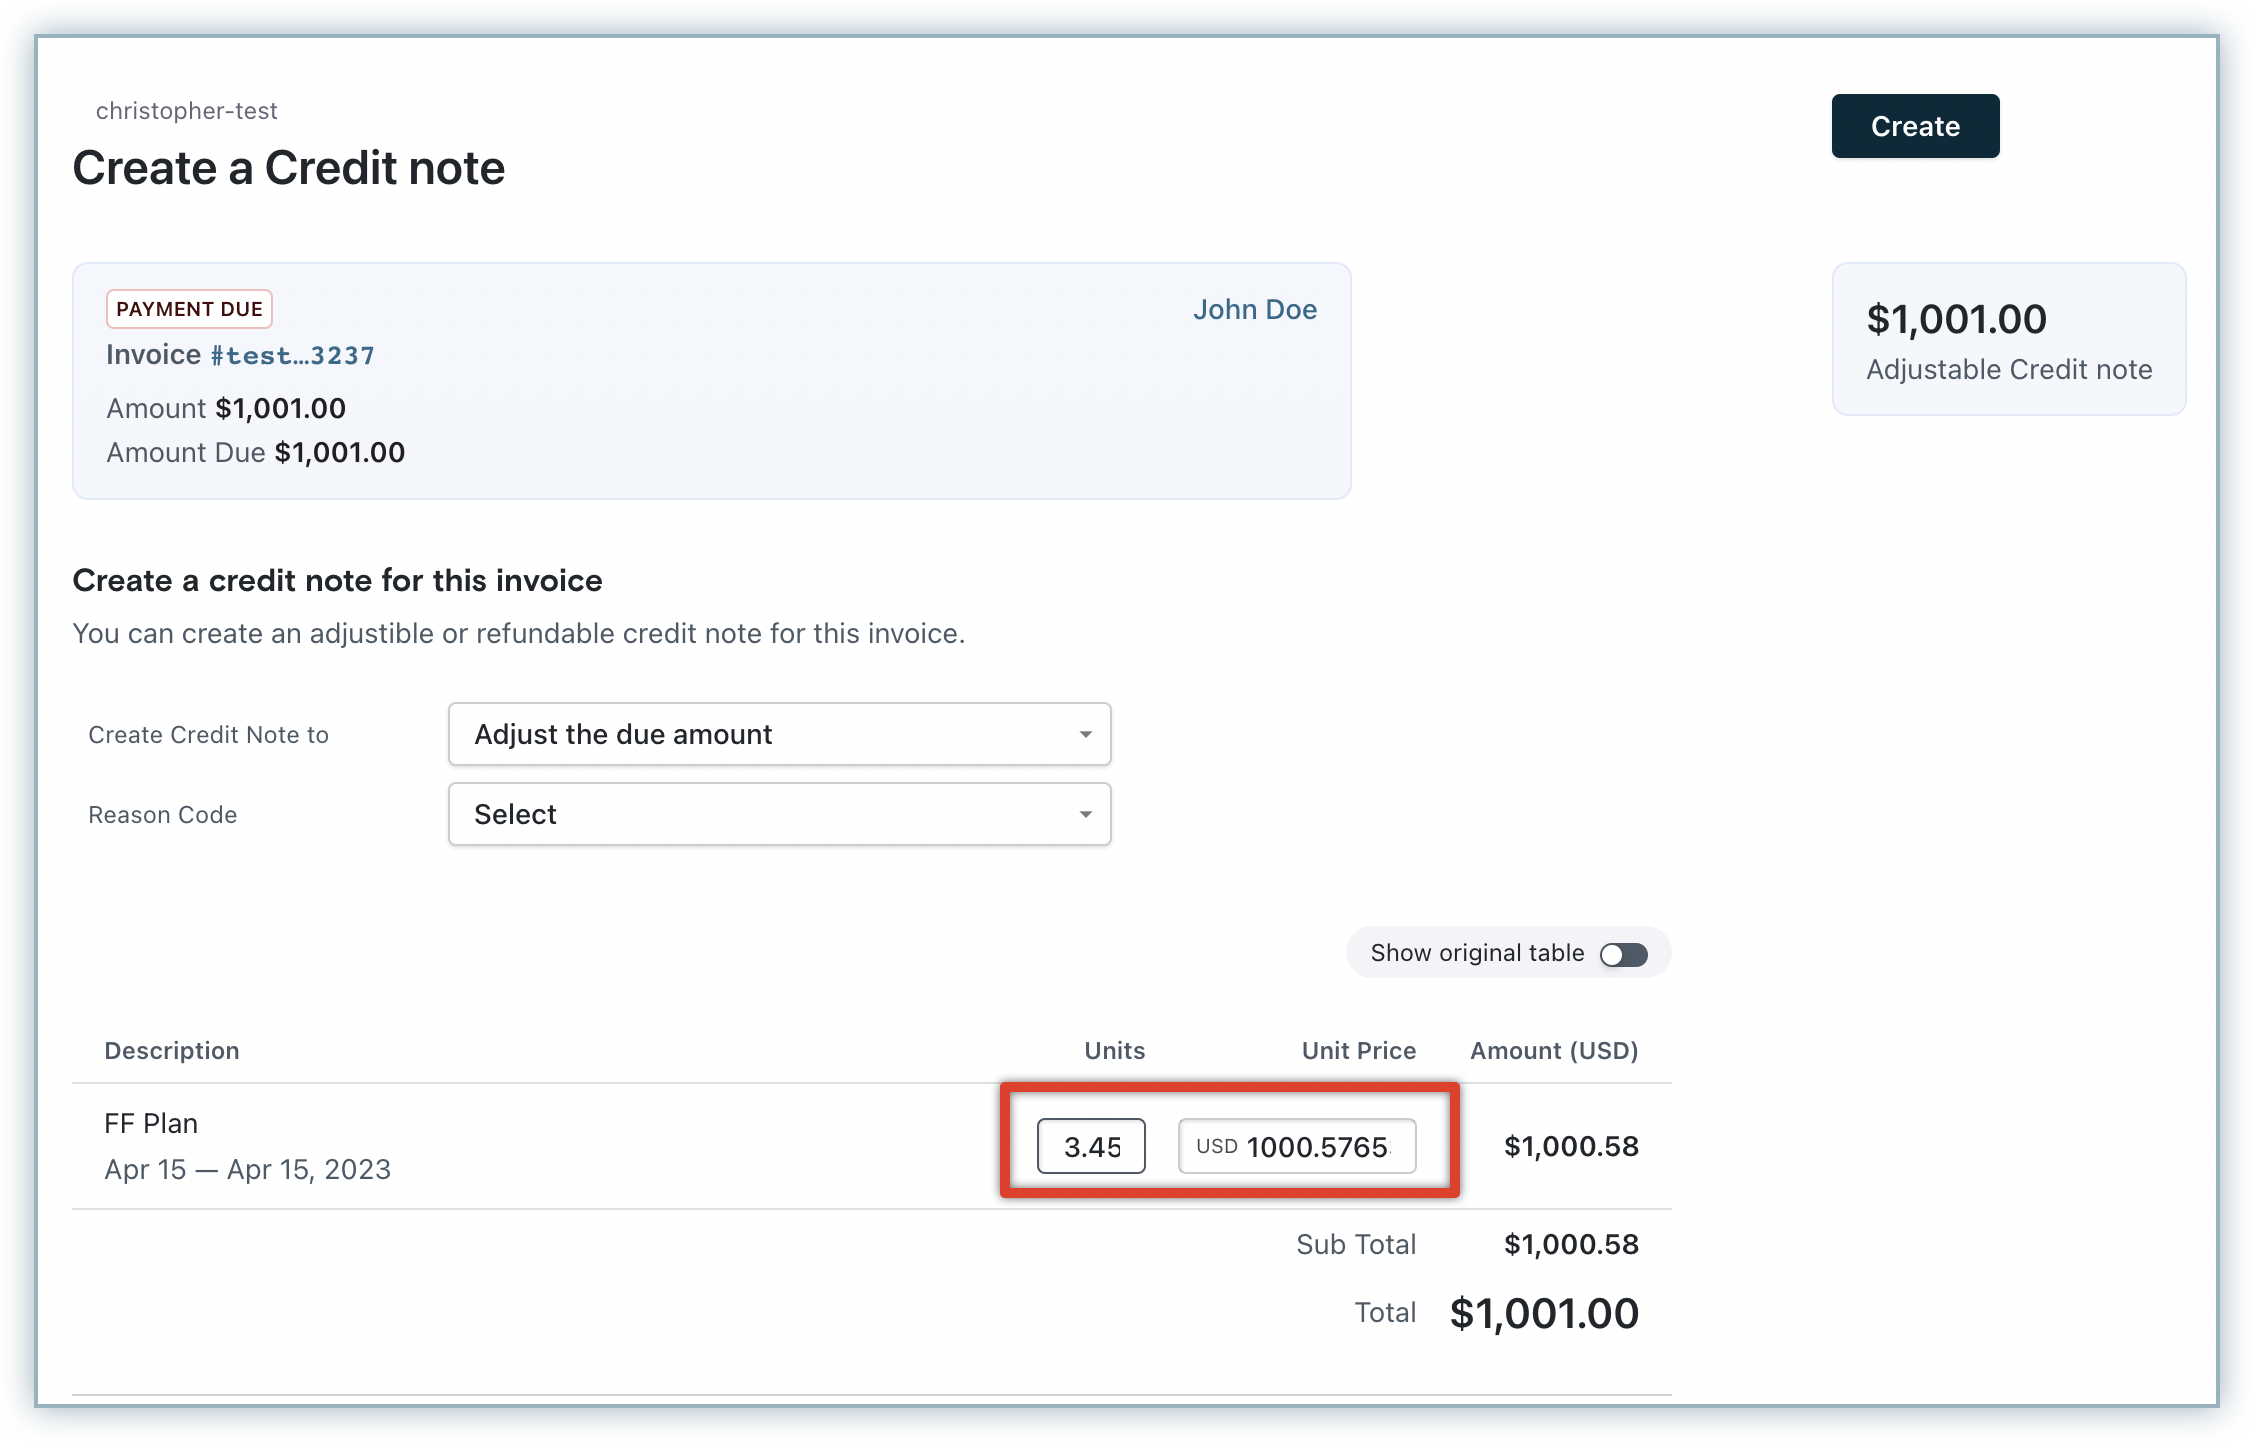Screen dimensions: 2254x1442
Task: Click the Create button
Action: tap(1914, 126)
